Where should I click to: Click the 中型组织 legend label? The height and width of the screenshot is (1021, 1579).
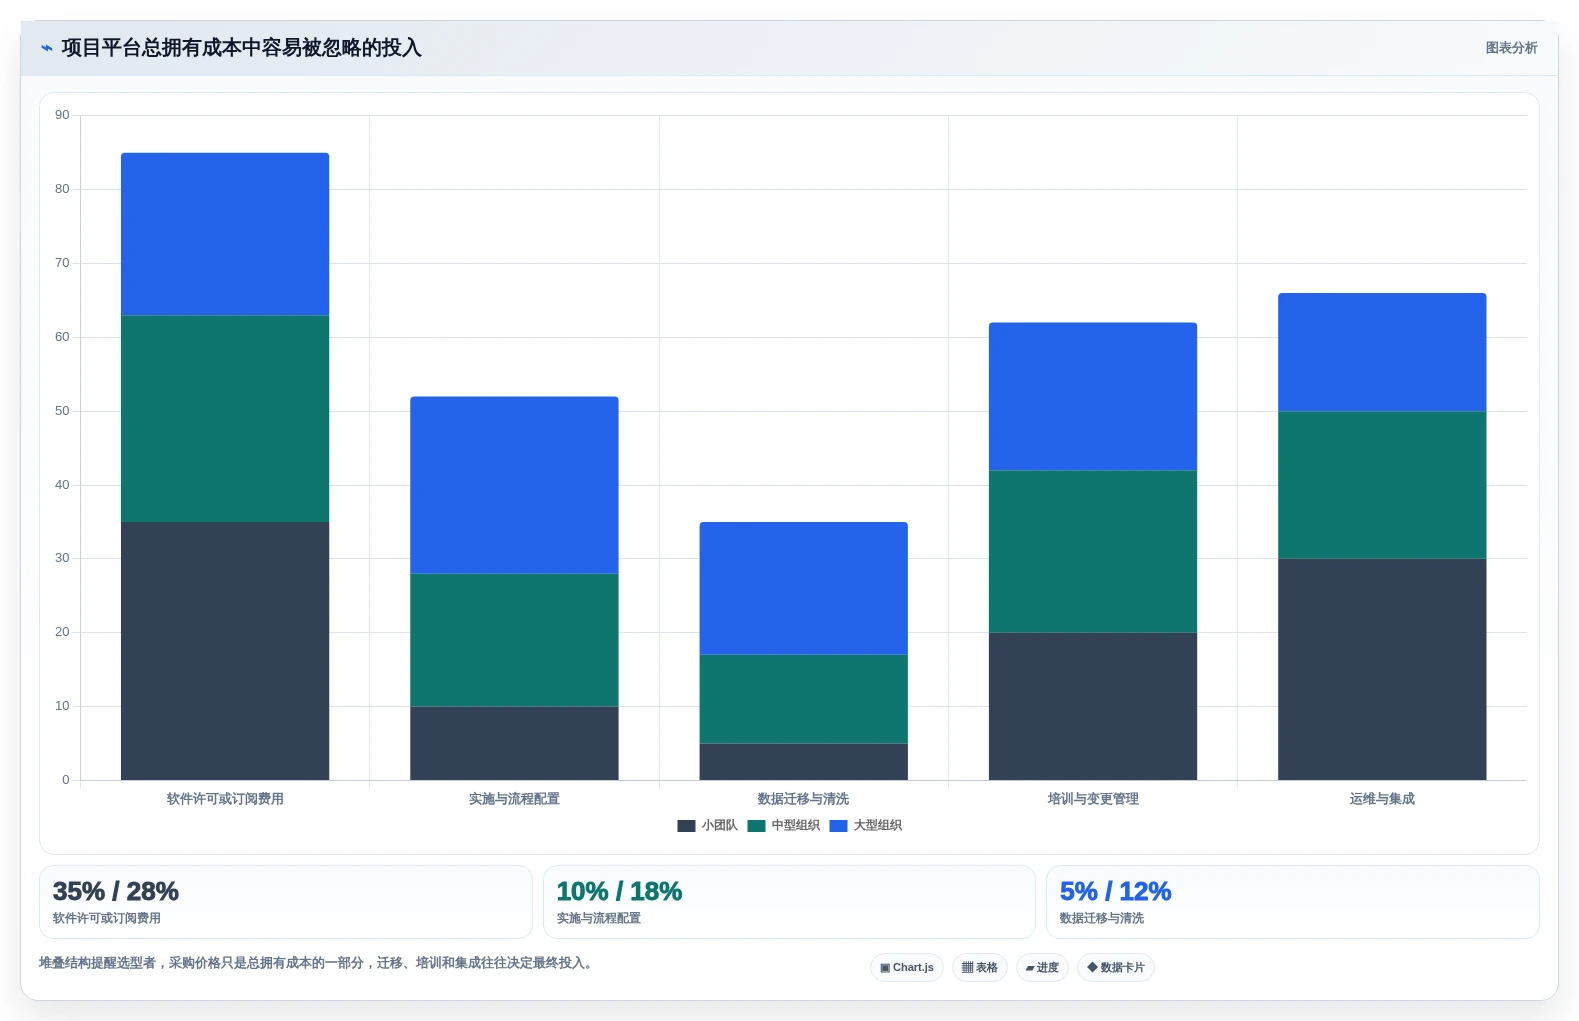click(795, 826)
